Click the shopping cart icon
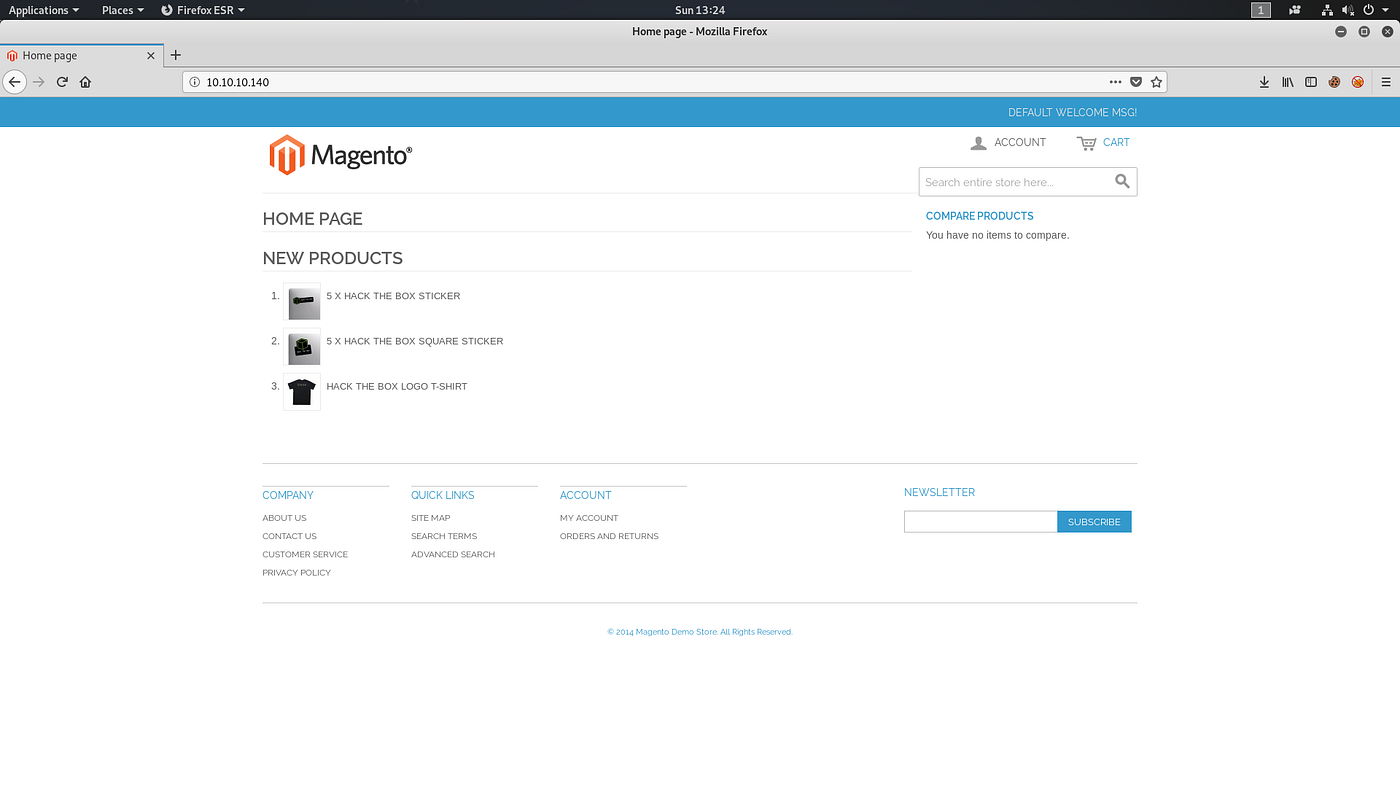Screen dimensions: 1400x788 (1086, 143)
